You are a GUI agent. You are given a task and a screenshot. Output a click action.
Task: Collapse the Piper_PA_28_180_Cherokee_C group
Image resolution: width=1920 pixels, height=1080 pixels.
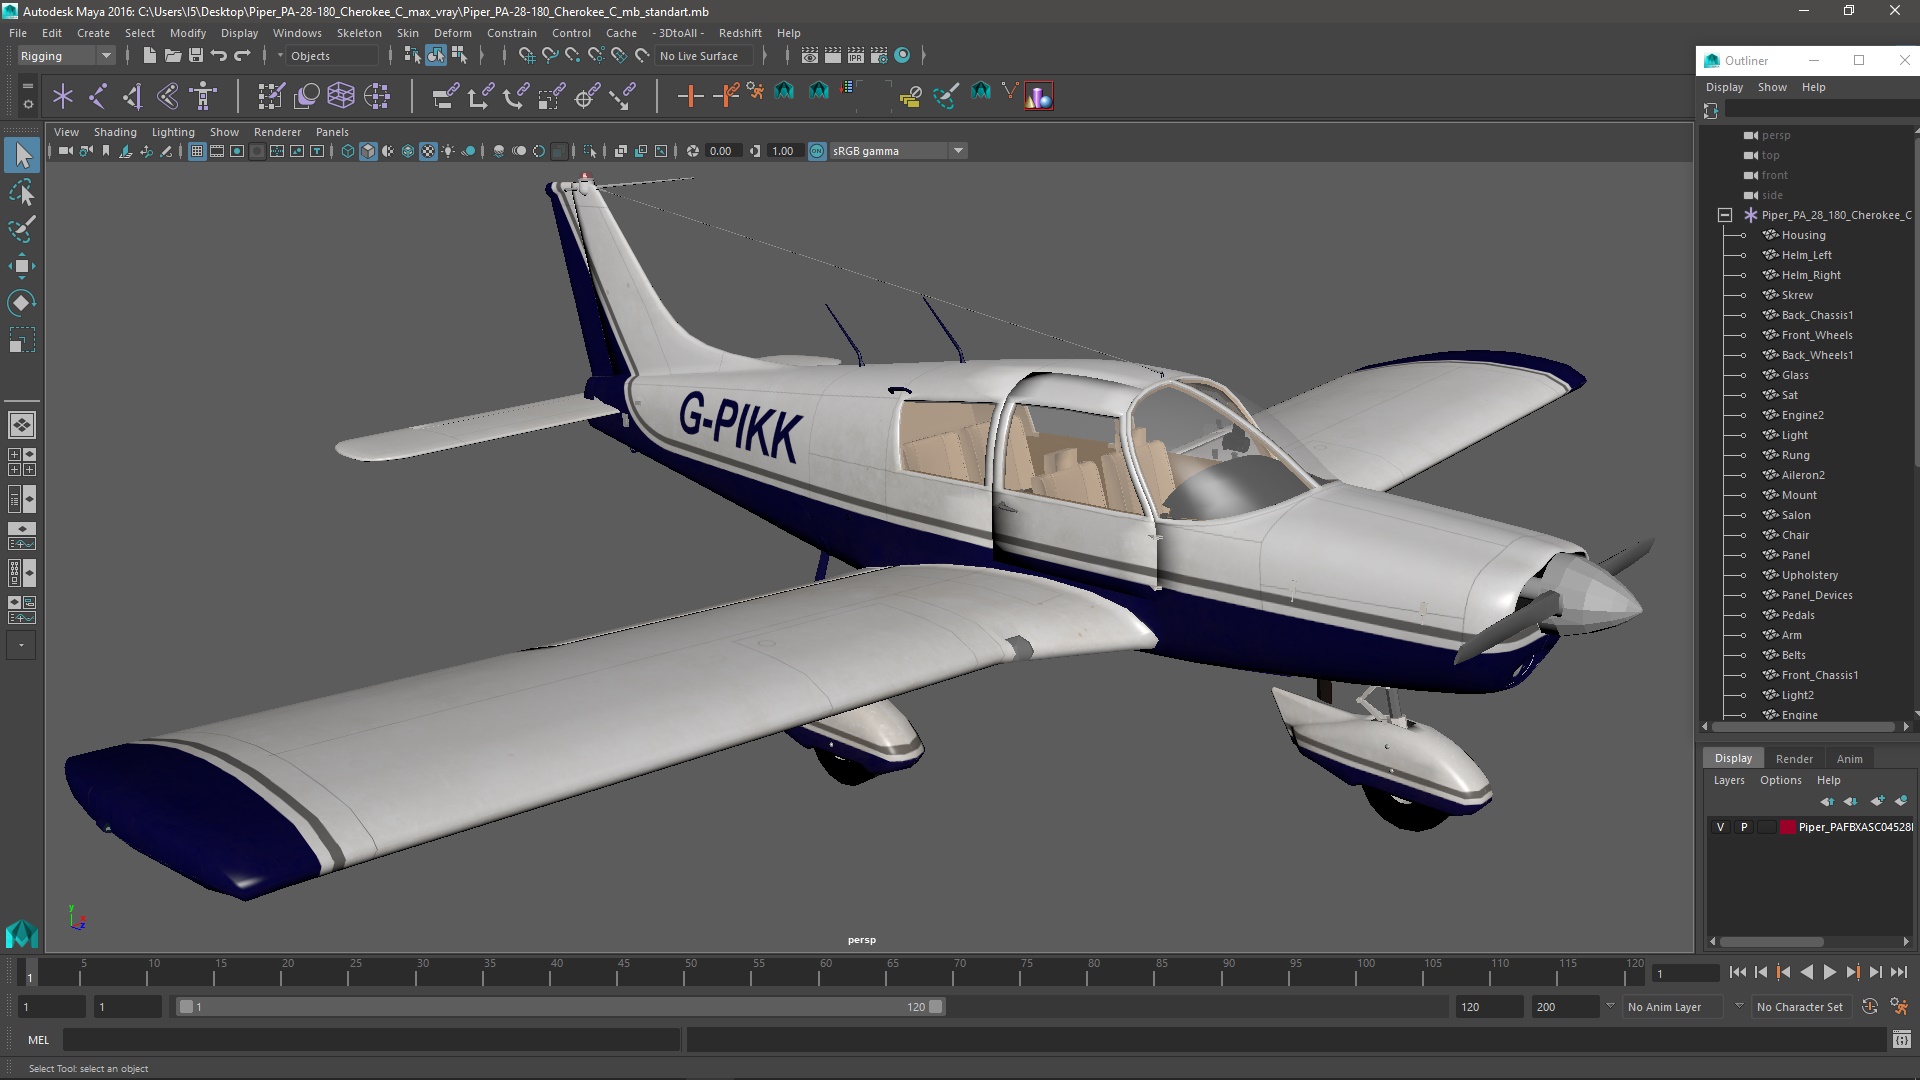(x=1725, y=215)
